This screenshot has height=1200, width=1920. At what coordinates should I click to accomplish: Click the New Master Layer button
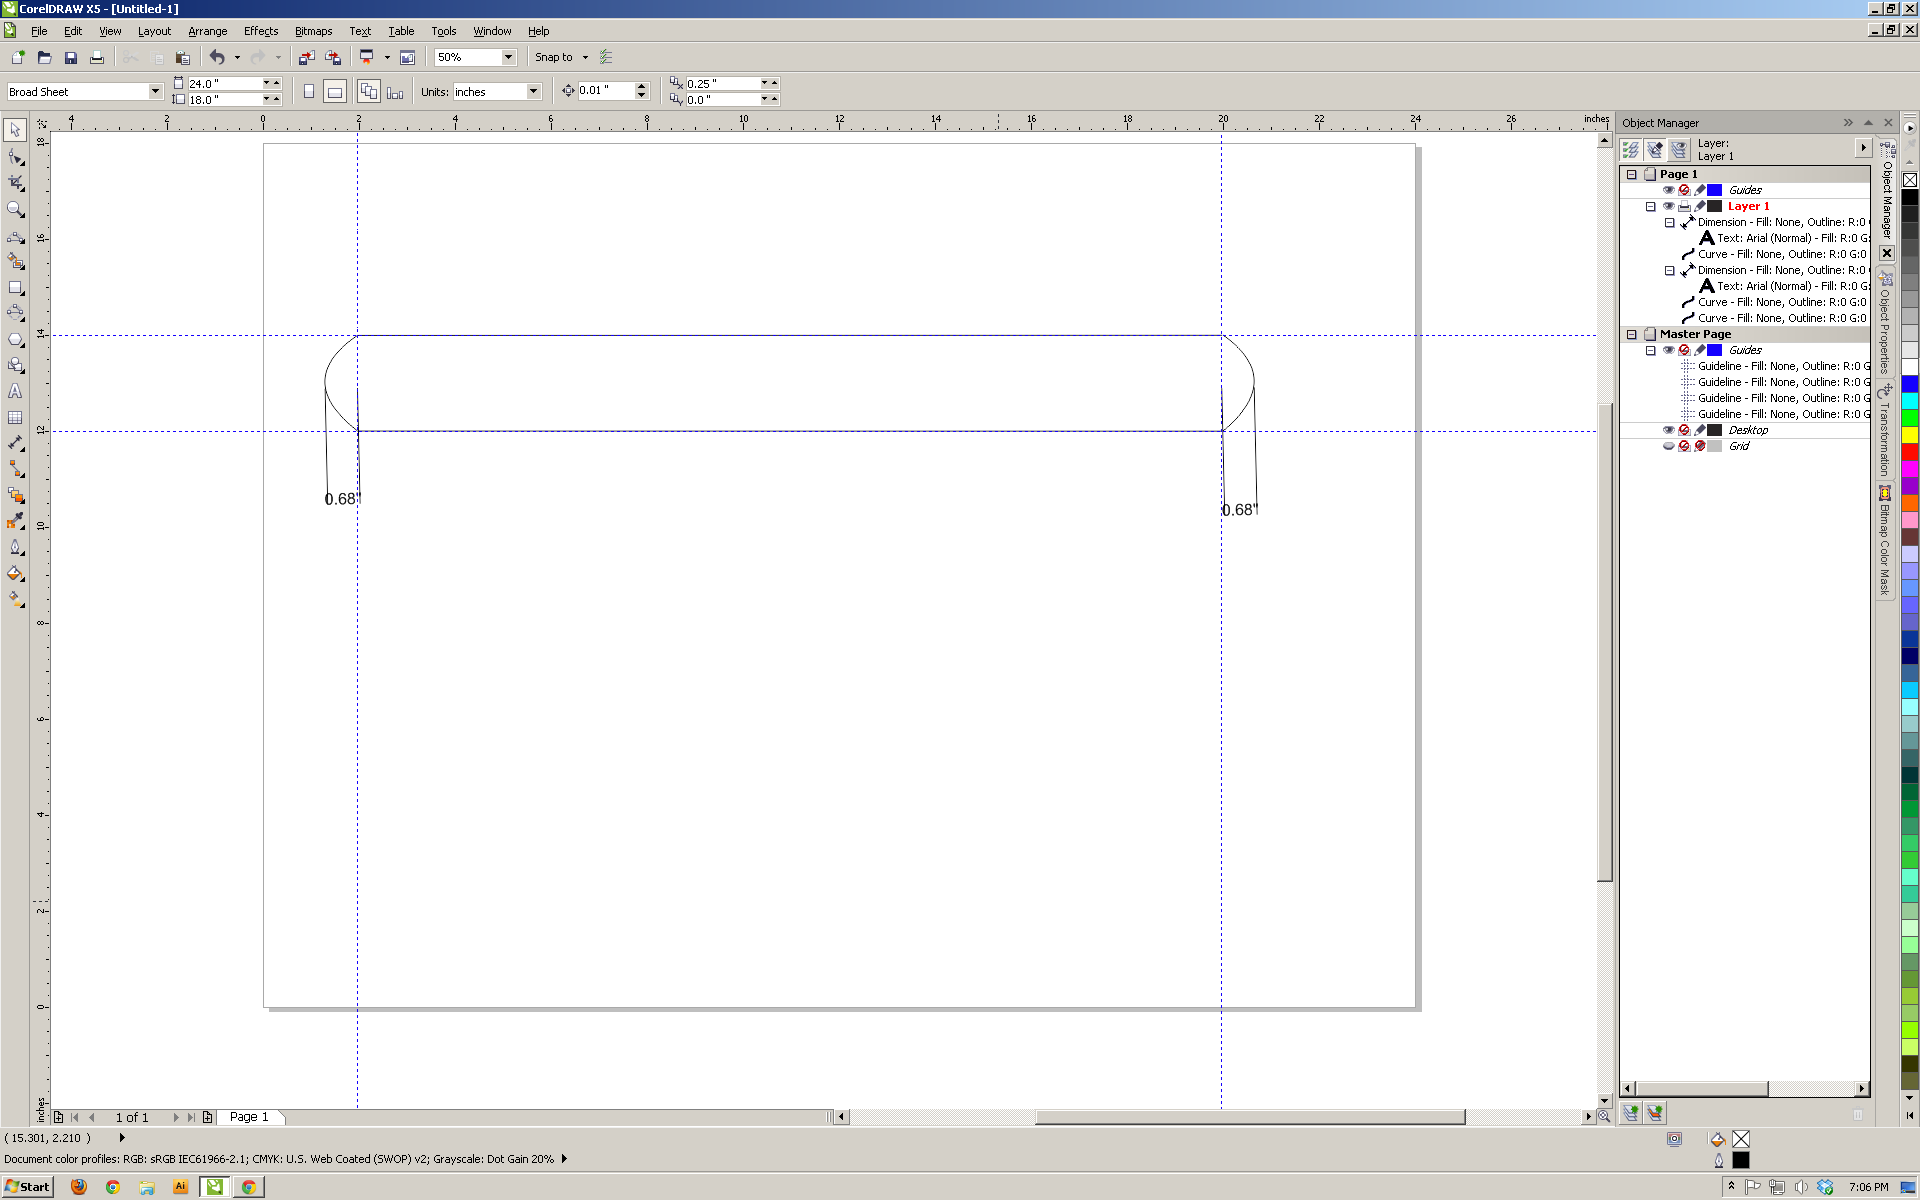click(1655, 1113)
